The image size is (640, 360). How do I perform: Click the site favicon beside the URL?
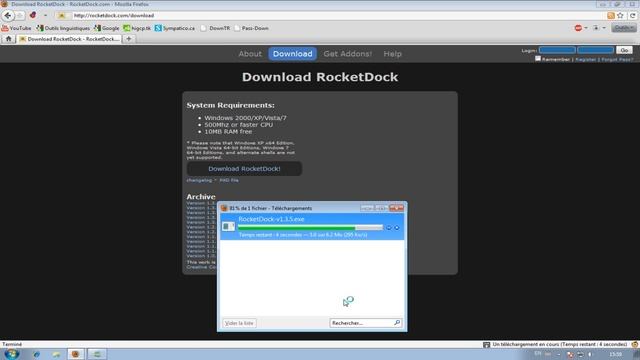(62, 16)
